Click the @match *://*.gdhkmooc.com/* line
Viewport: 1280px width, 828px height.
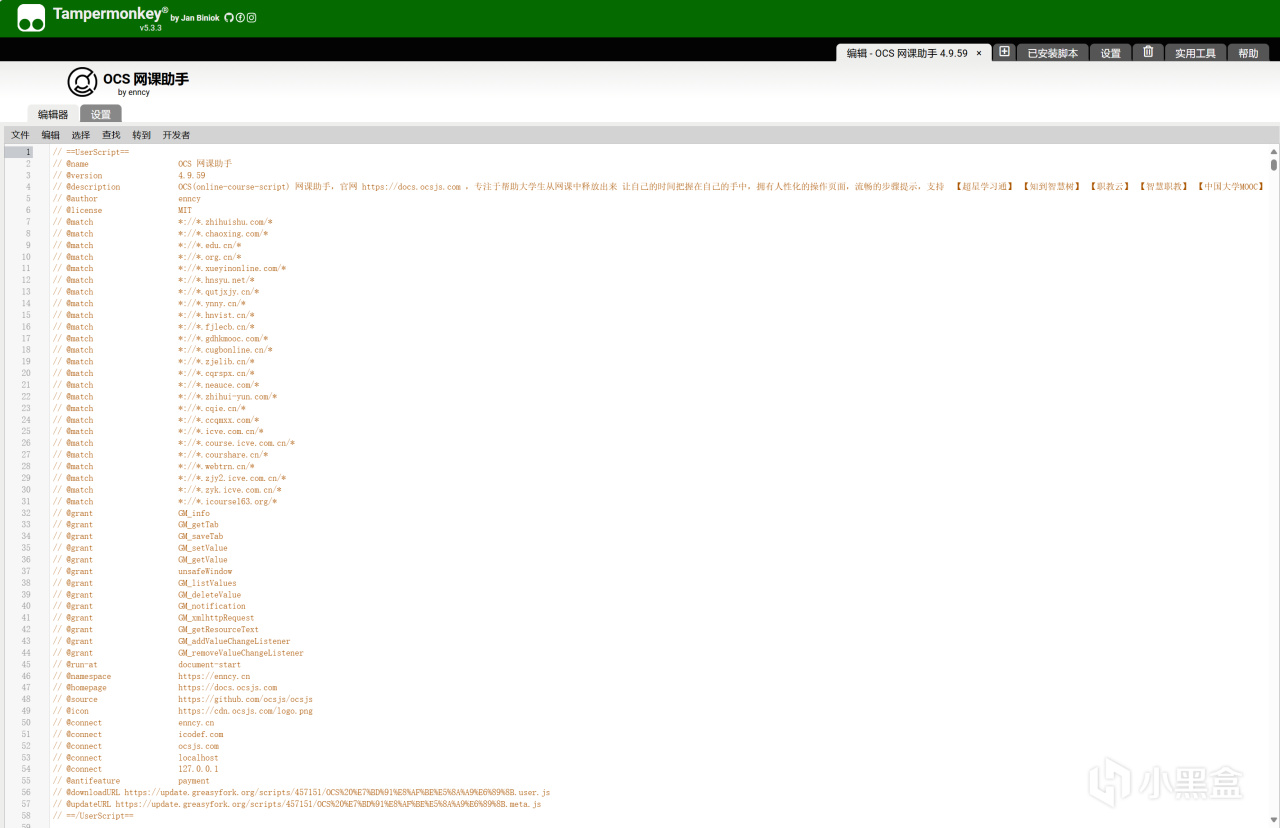click(160, 338)
